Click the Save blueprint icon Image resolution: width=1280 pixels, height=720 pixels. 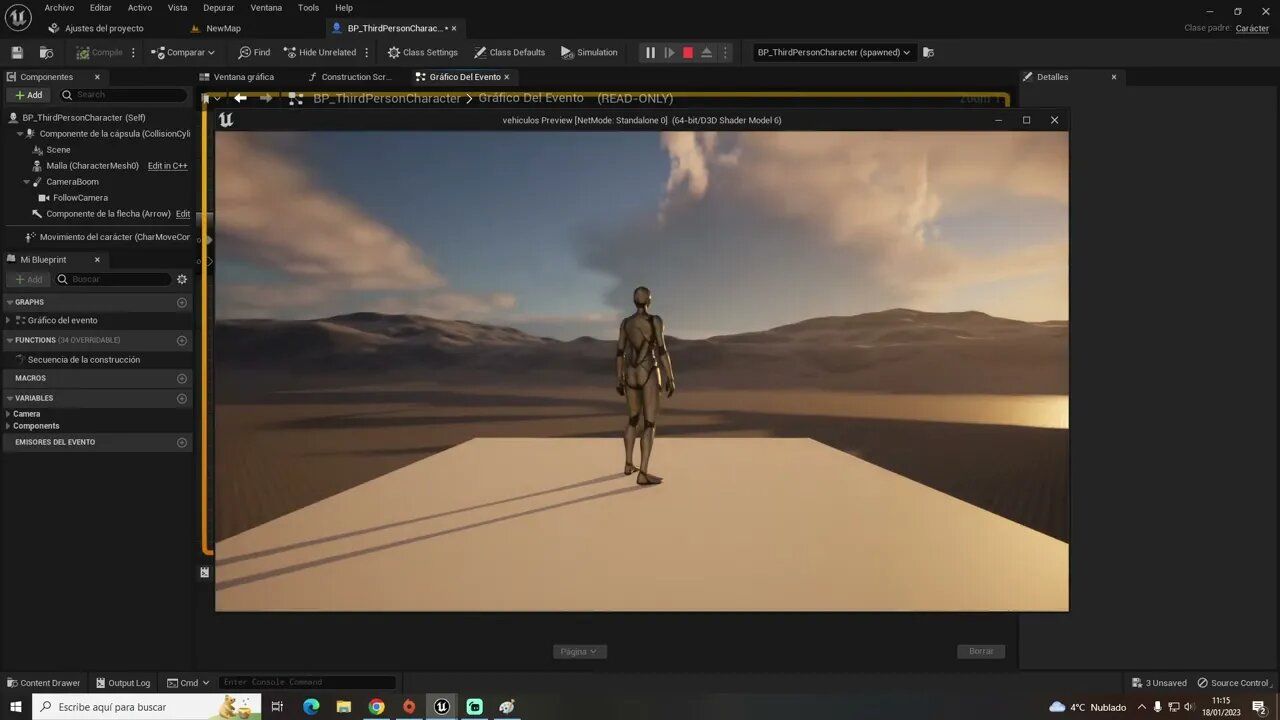(x=17, y=52)
